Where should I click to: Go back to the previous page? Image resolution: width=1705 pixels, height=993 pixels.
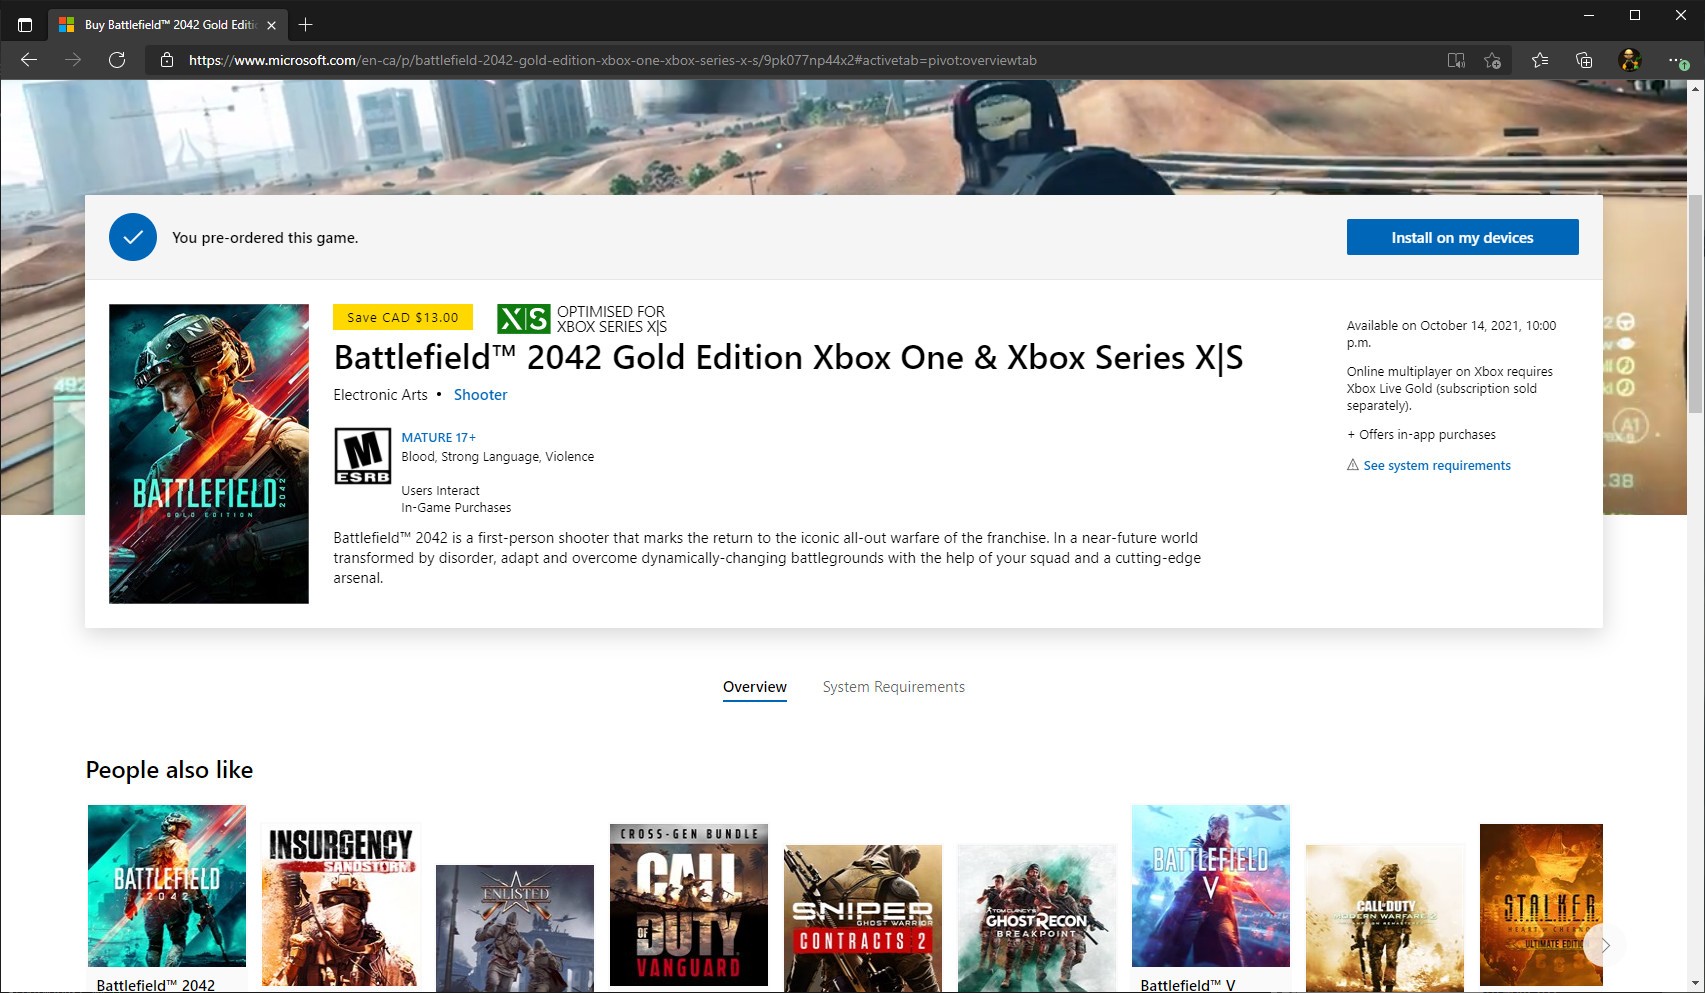pyautogui.click(x=29, y=60)
